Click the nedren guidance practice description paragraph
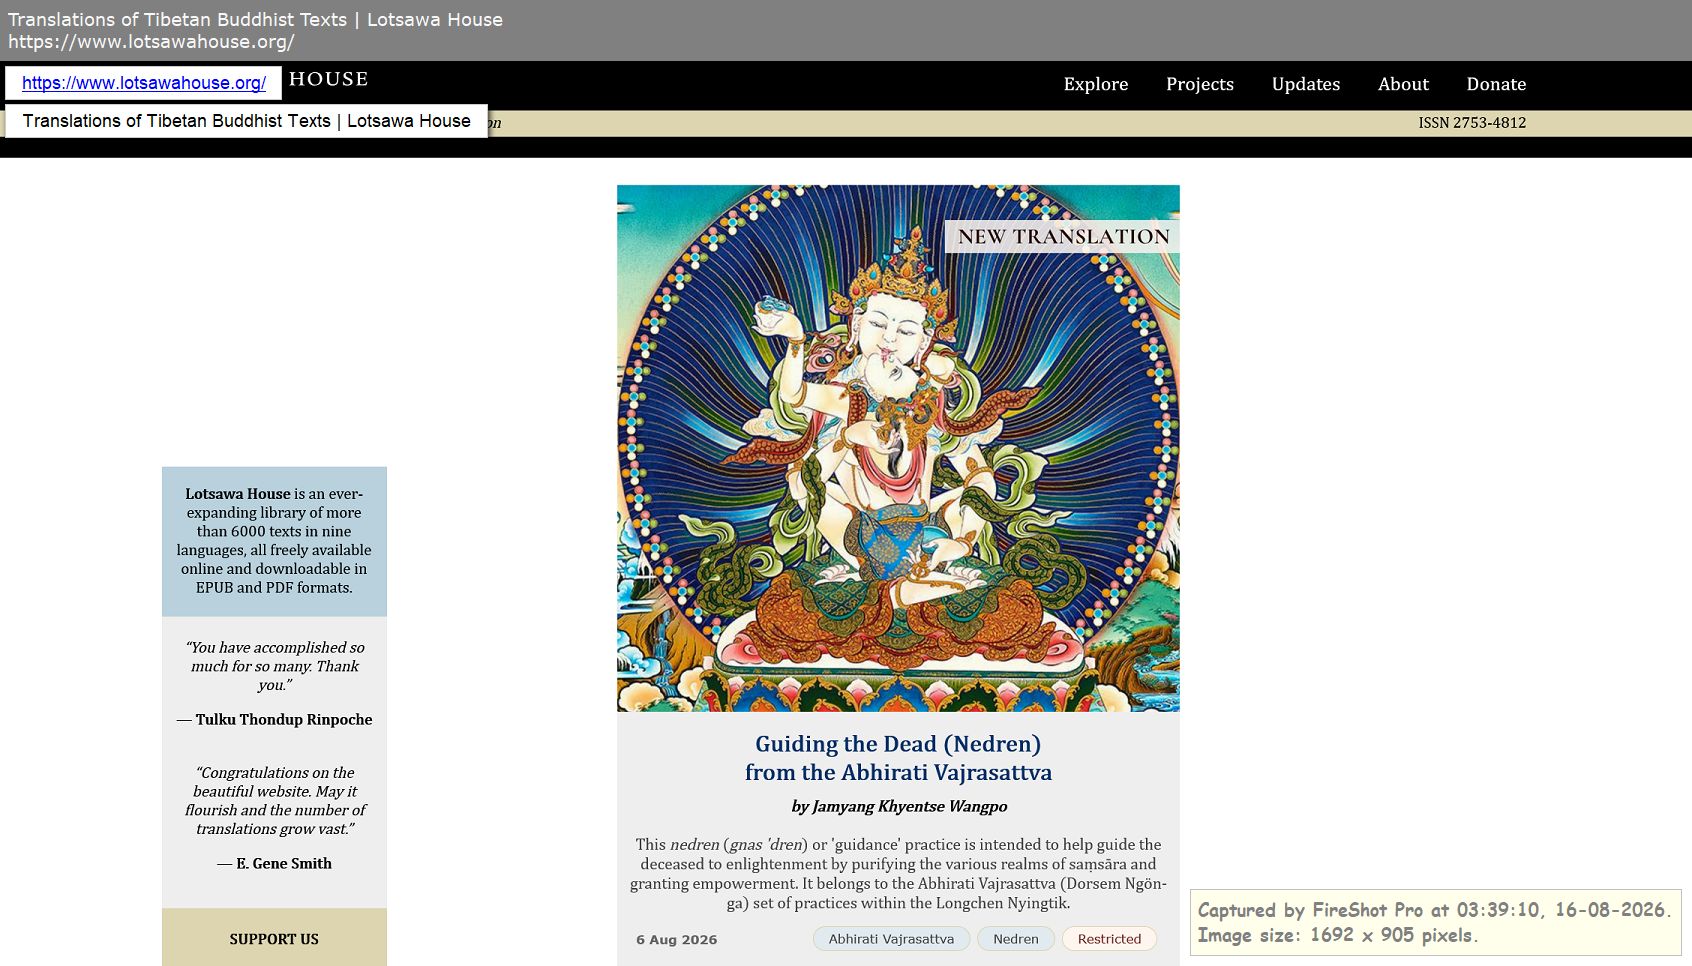1692x966 pixels. 898,874
